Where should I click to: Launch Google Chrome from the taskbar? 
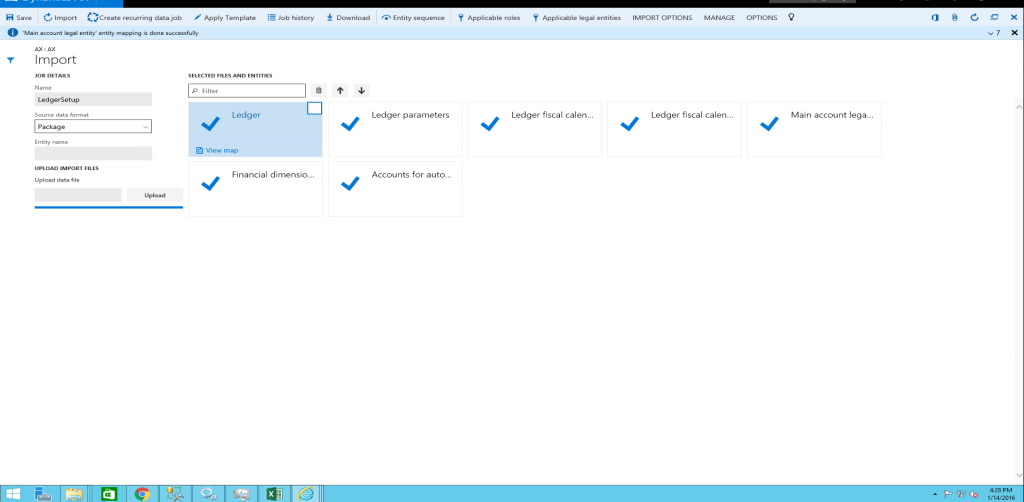(142, 494)
